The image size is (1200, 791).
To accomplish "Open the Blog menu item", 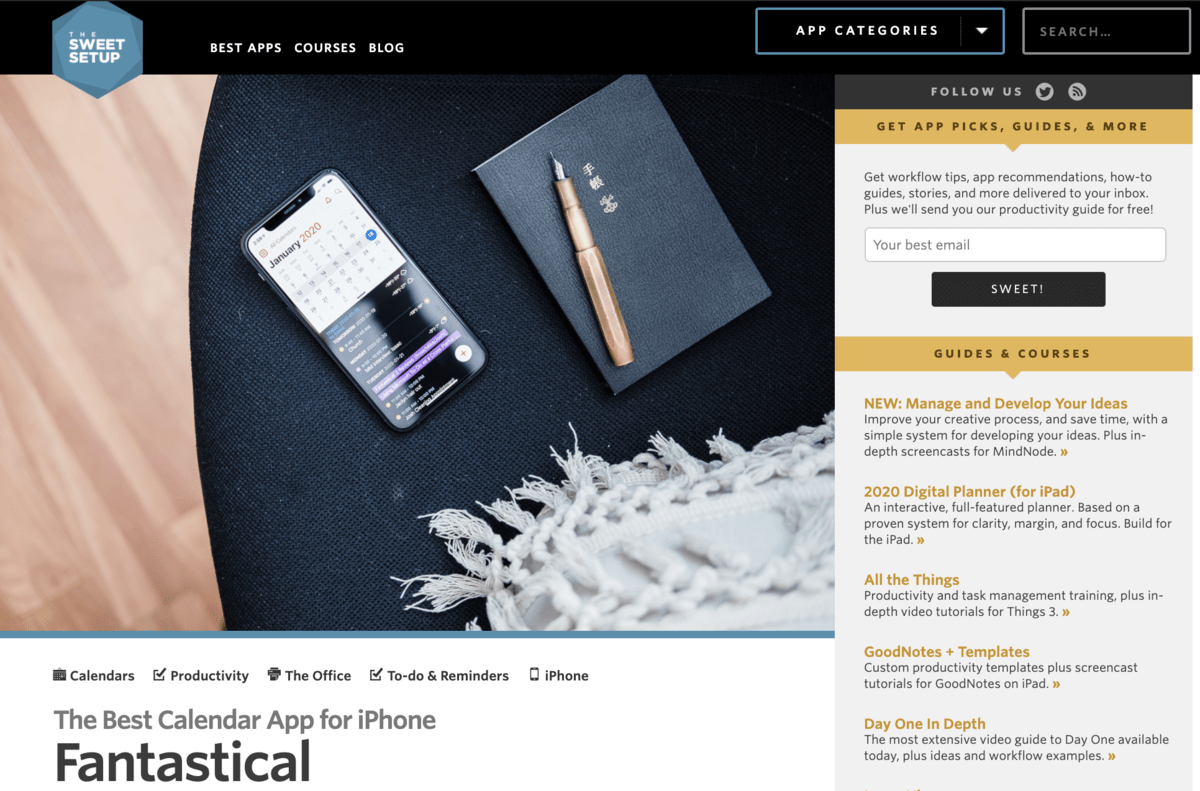I will [386, 48].
